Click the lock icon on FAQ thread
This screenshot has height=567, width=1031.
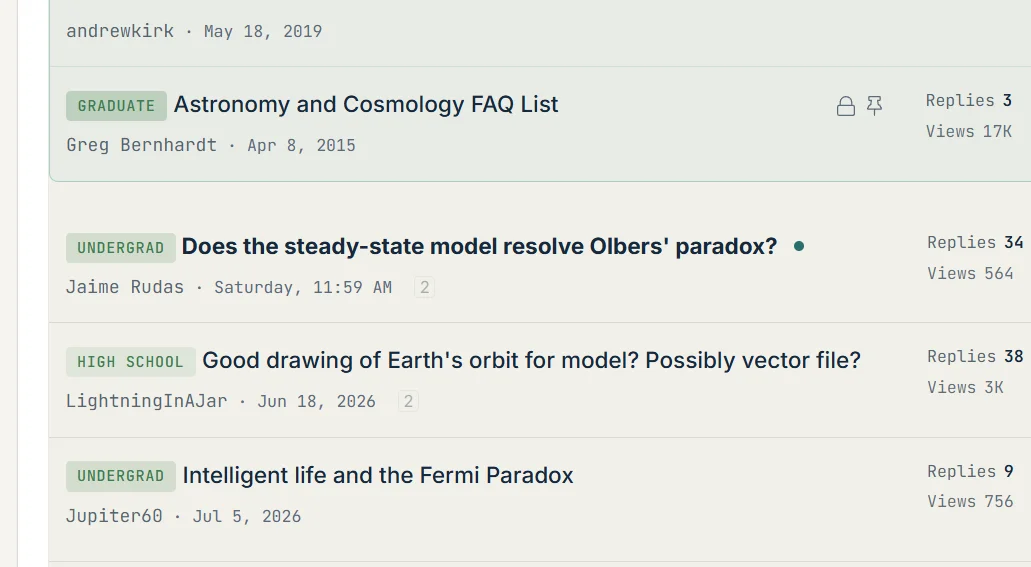846,106
